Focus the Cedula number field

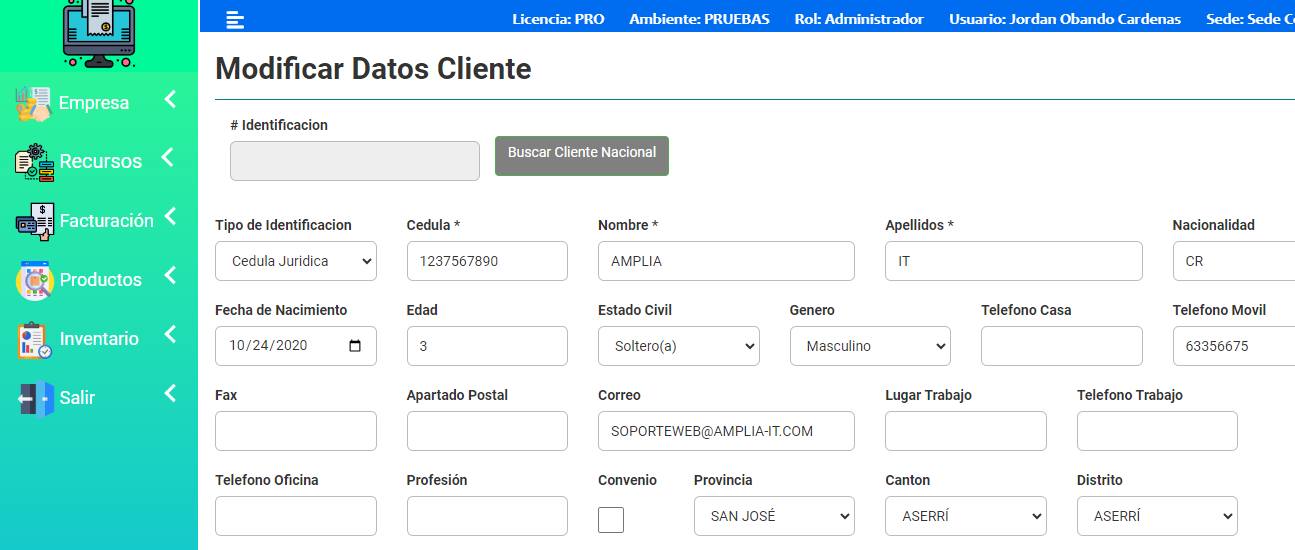tap(487, 261)
